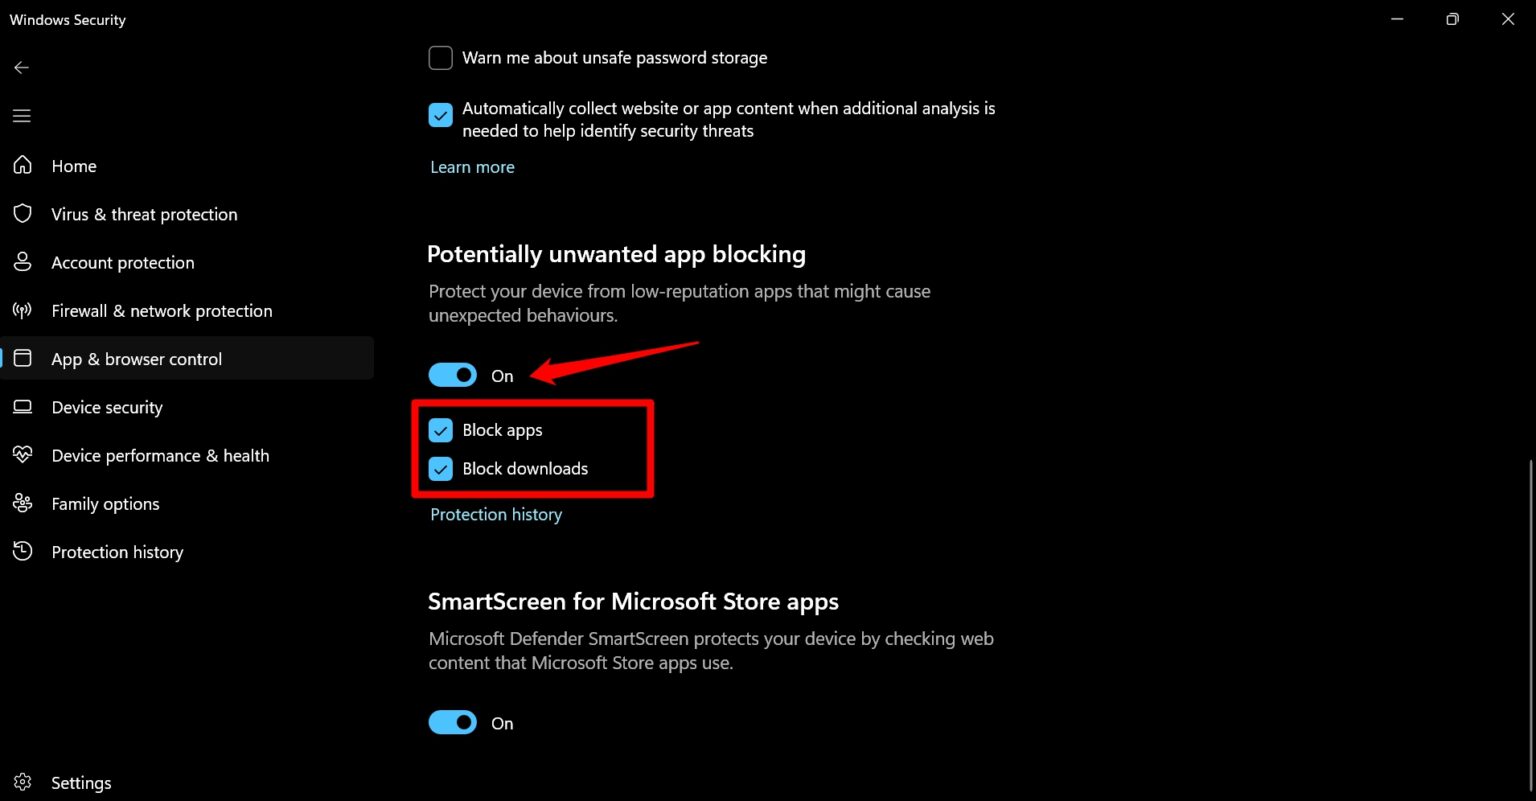The height and width of the screenshot is (801, 1536).
Task: Open Protection history clock icon
Action: tap(22, 551)
